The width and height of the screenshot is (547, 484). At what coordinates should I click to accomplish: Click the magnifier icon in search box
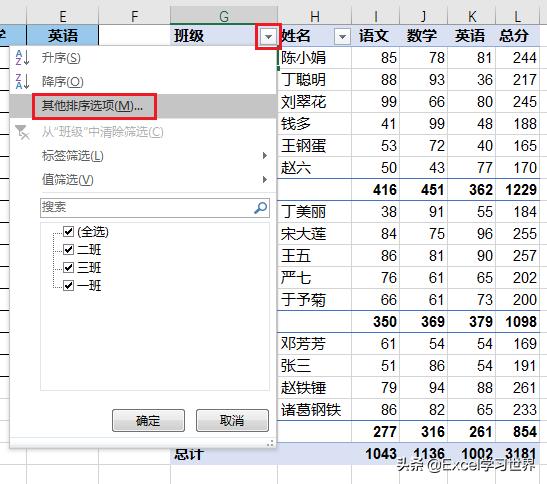261,208
